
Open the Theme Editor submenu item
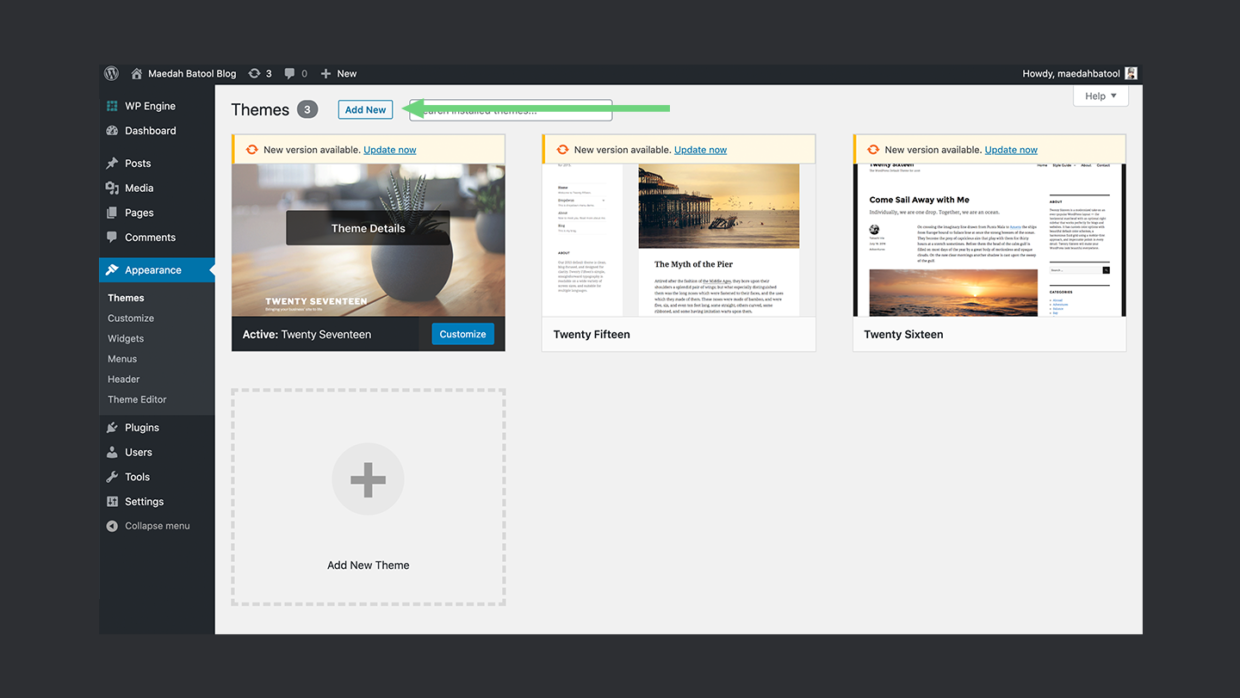(x=137, y=399)
